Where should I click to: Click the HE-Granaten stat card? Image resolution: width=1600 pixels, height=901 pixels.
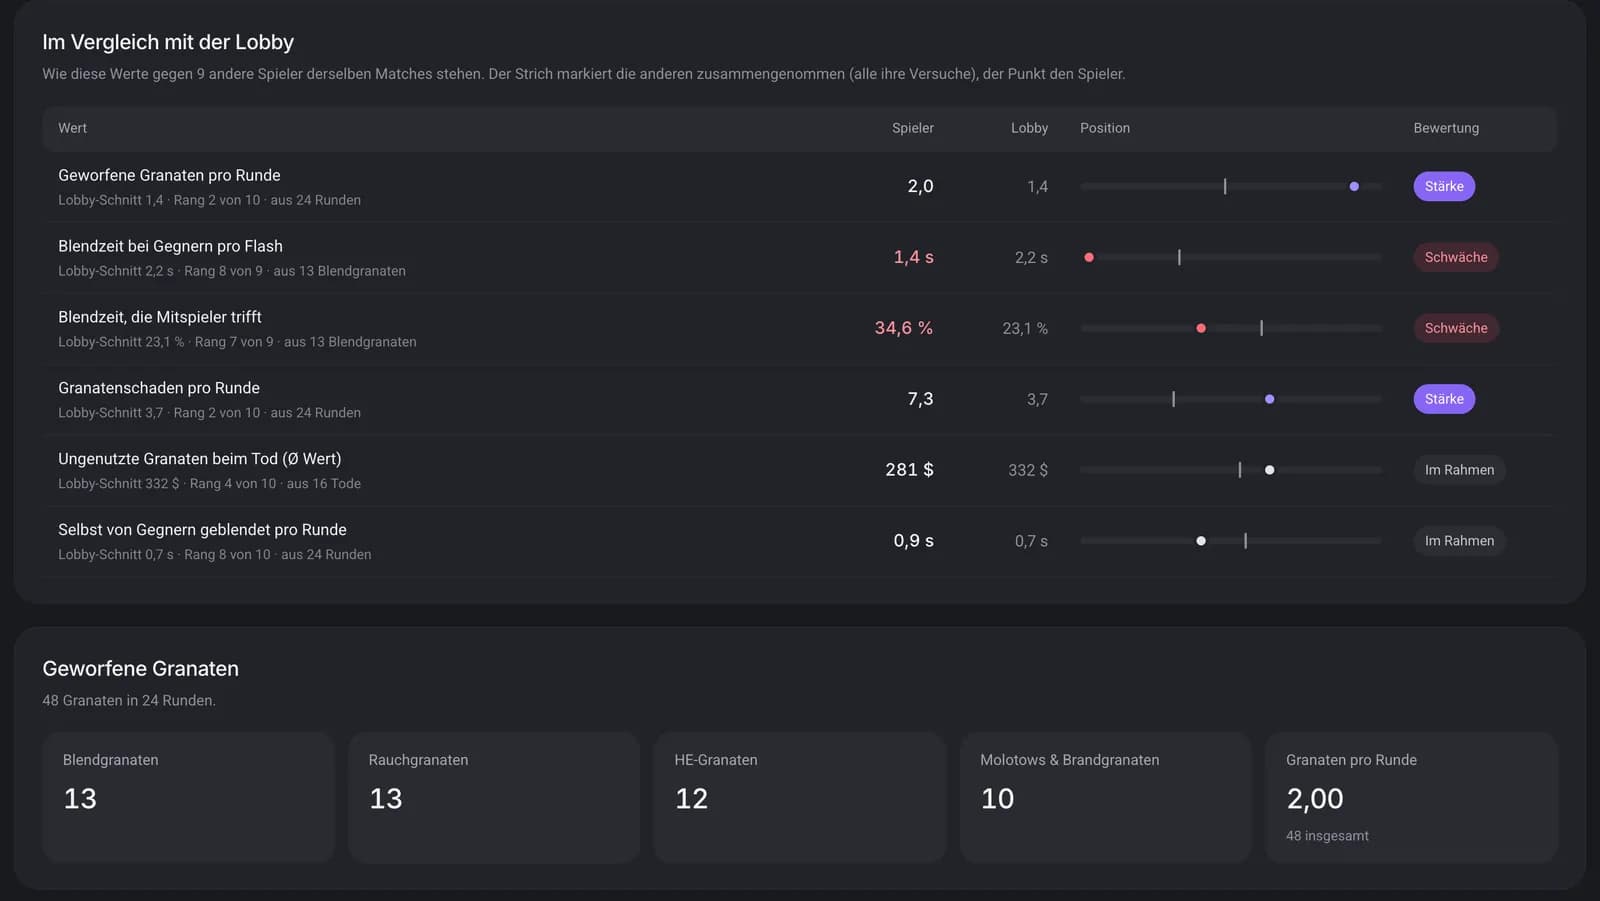[800, 797]
